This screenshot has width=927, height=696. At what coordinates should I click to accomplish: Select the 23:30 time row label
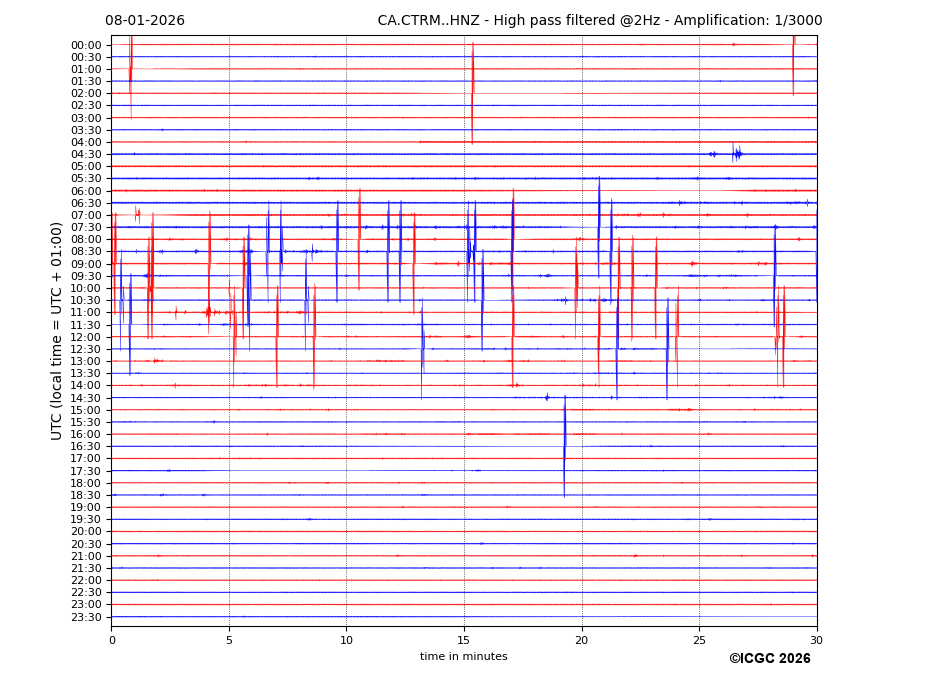pos(85,617)
